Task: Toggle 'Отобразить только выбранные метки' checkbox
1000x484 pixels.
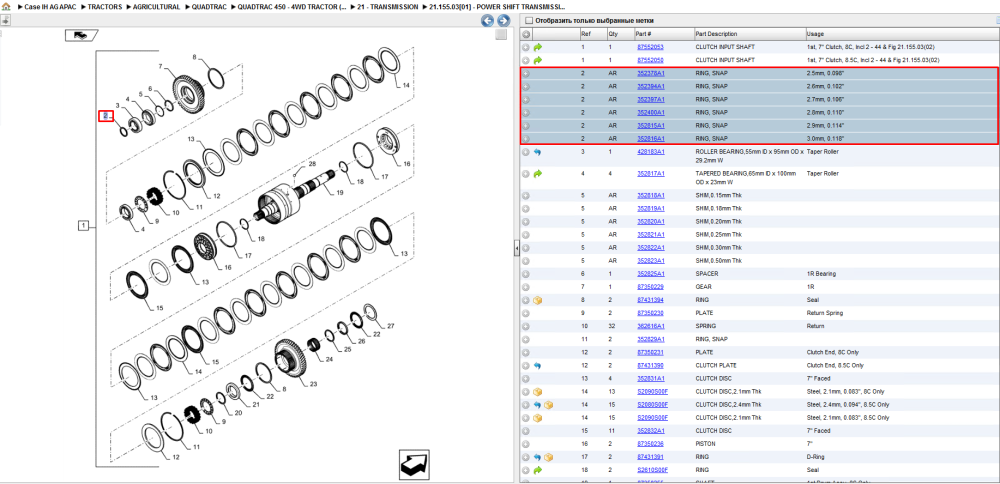Action: [527, 20]
